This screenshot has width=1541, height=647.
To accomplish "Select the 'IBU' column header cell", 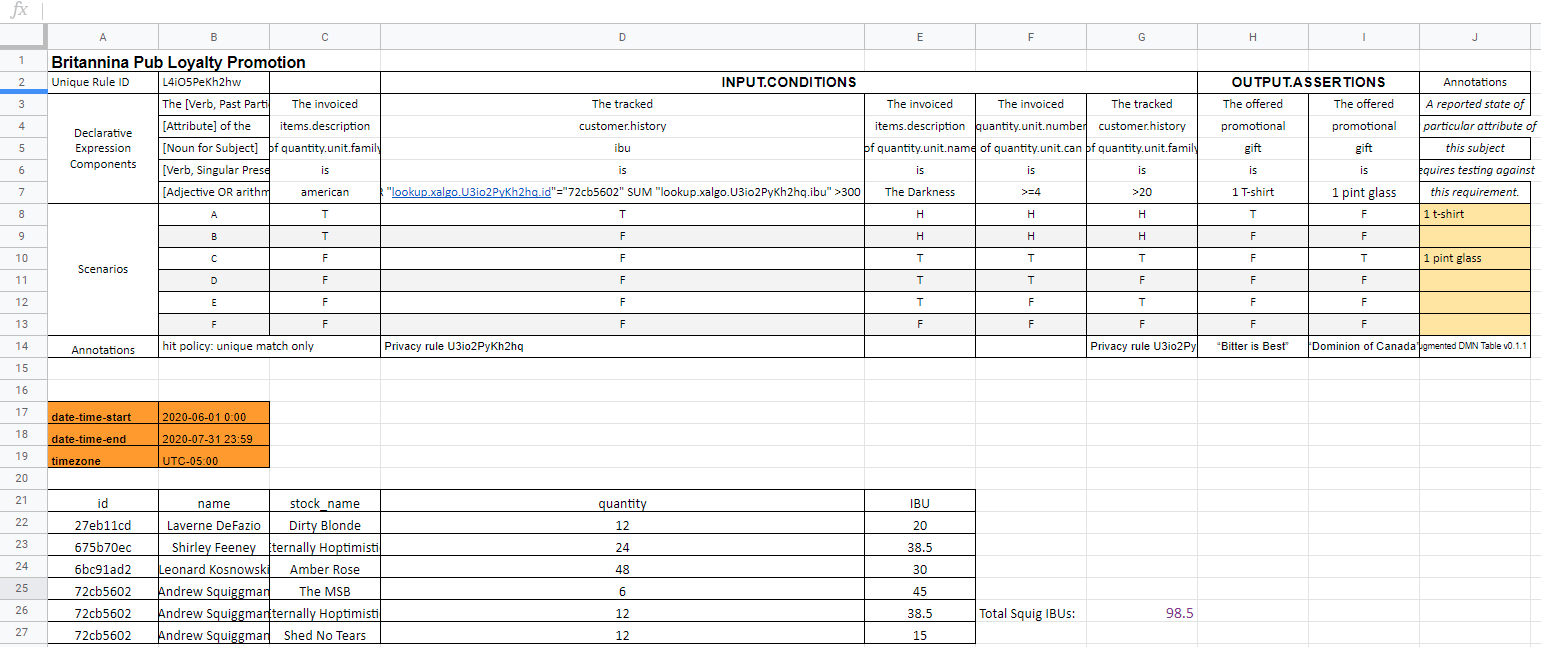I will coord(920,503).
